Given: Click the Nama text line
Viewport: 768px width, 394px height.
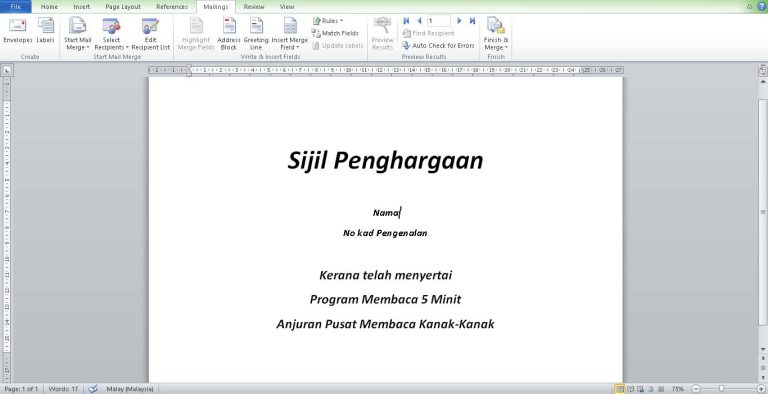Looking at the screenshot, I should (x=386, y=212).
